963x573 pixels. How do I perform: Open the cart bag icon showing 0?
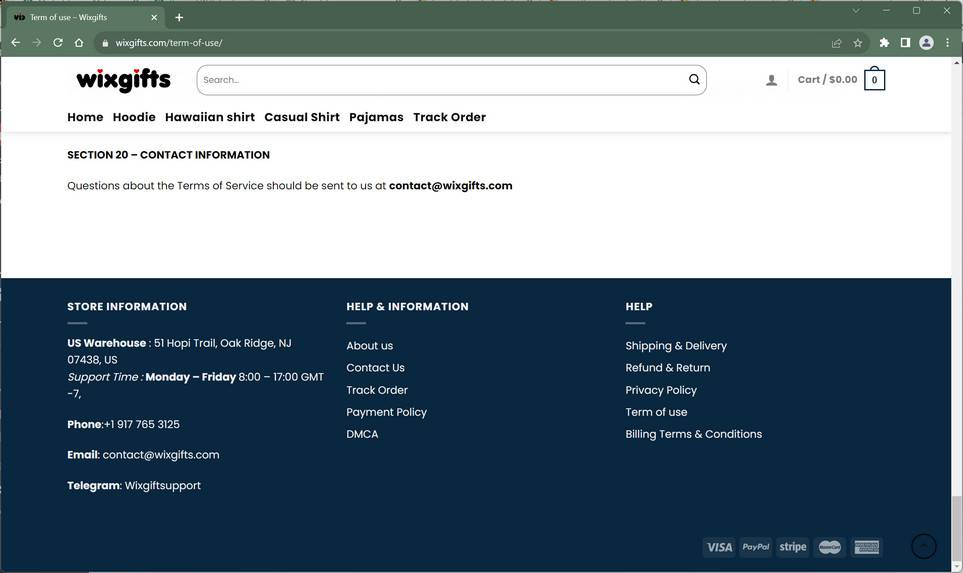point(875,79)
